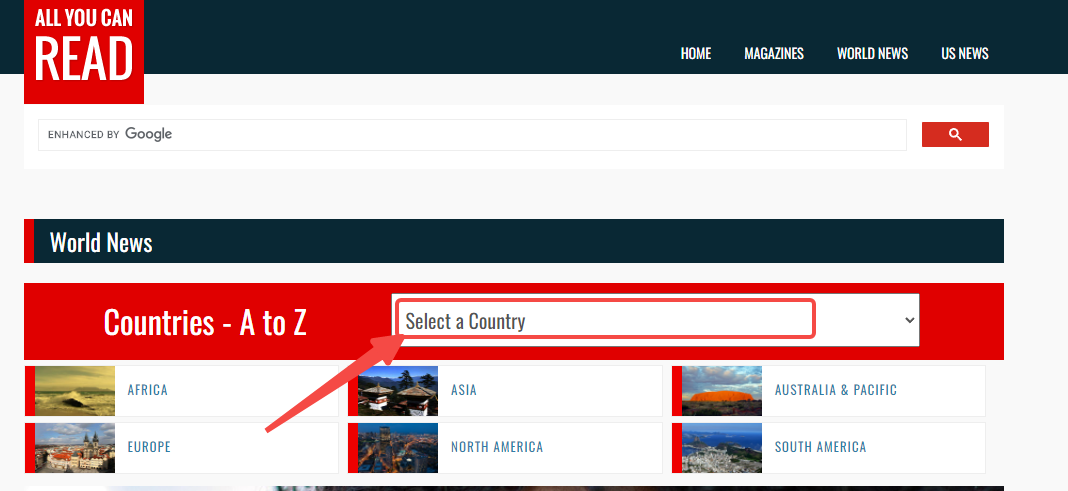Screen dimensions: 1068x491
Task: Click the red search magnifier button
Action: [955, 135]
